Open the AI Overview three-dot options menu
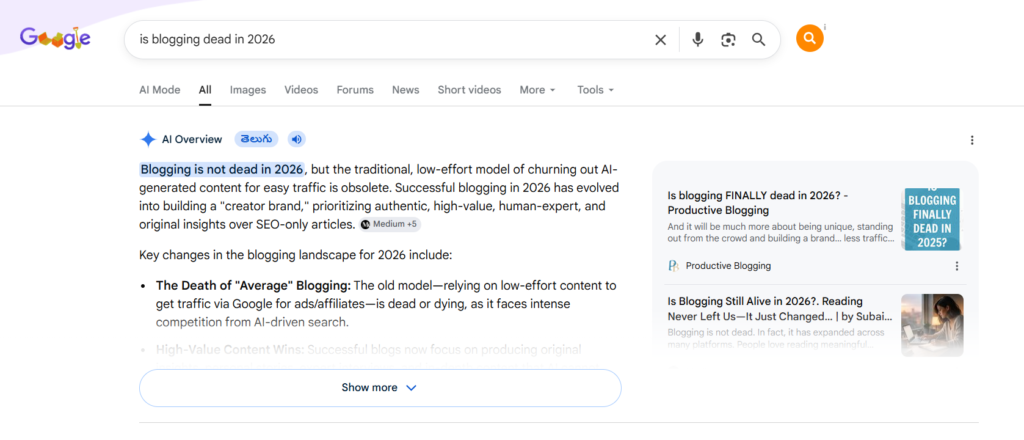The image size is (1024, 440). 972,140
